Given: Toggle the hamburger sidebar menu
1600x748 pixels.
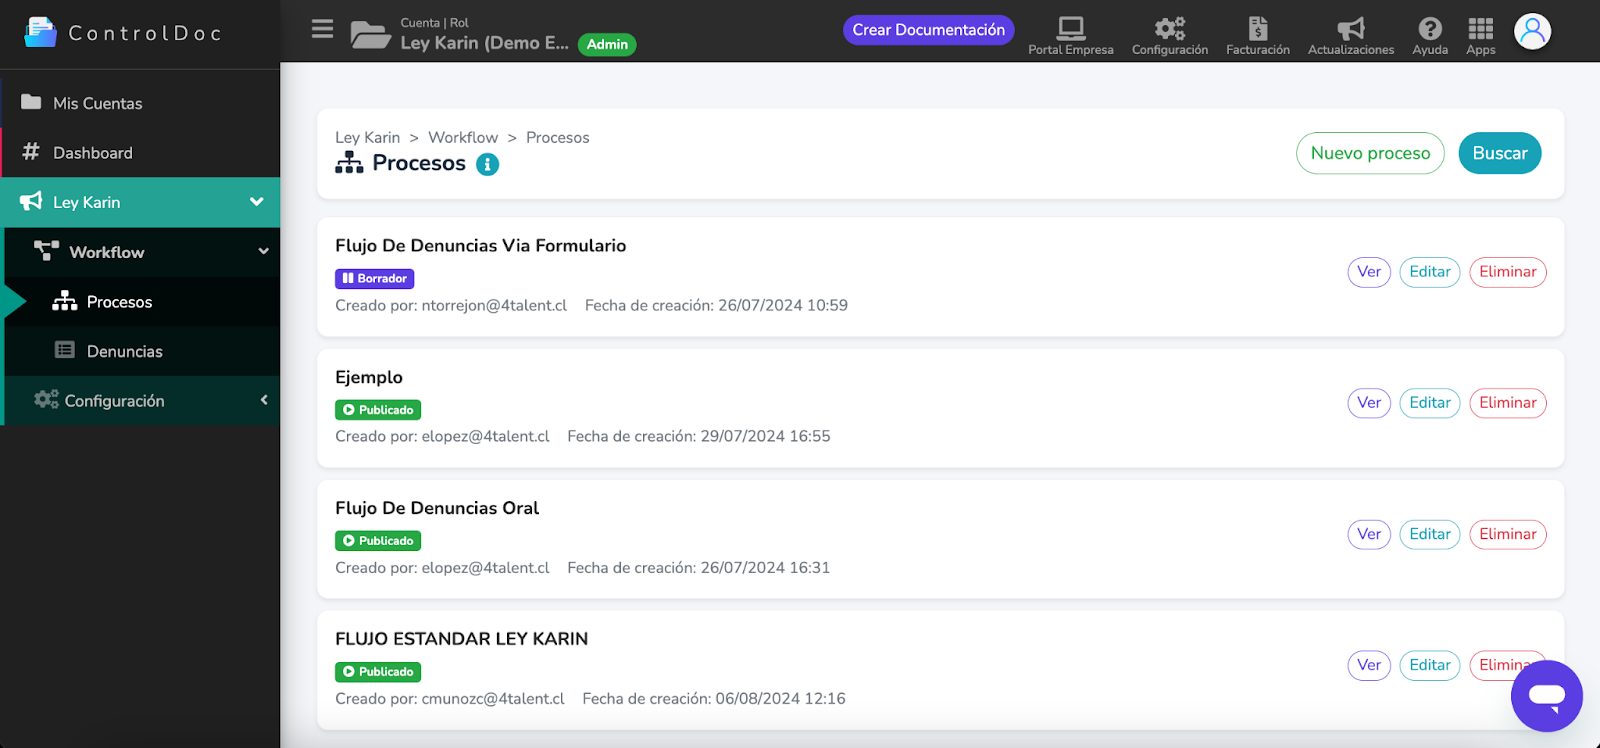Looking at the screenshot, I should [322, 28].
